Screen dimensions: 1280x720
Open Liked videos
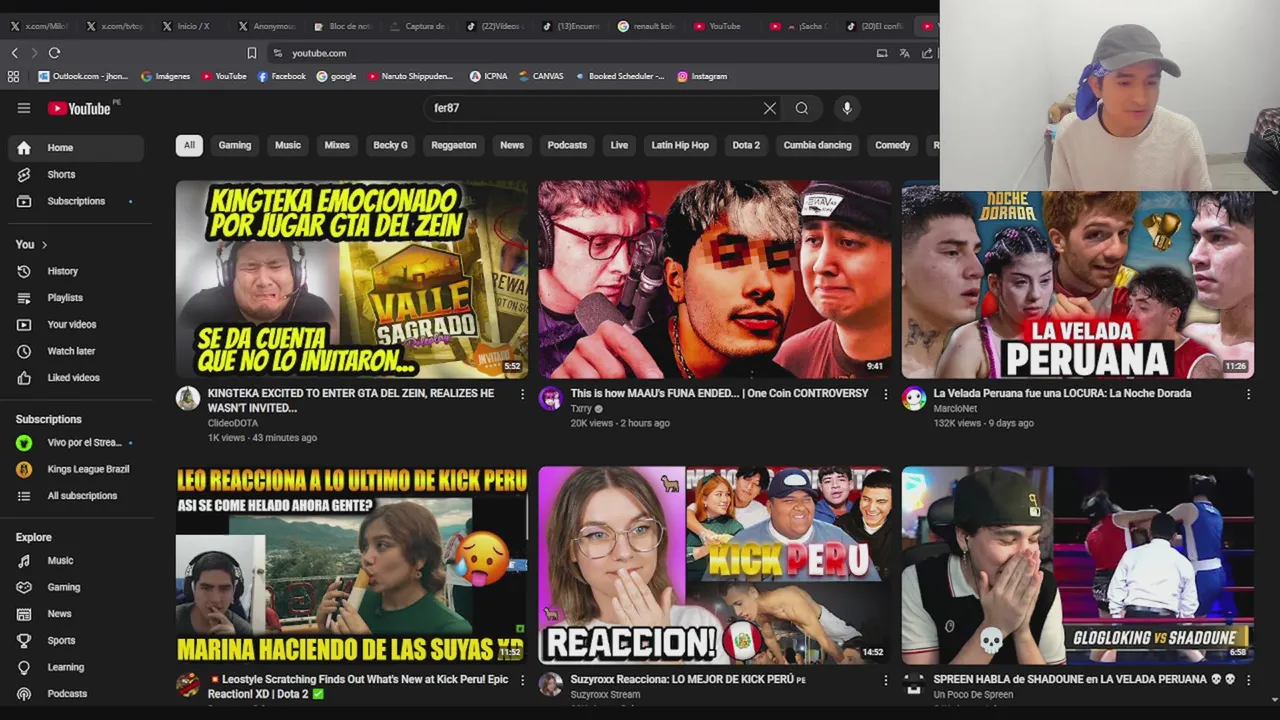(x=76, y=378)
